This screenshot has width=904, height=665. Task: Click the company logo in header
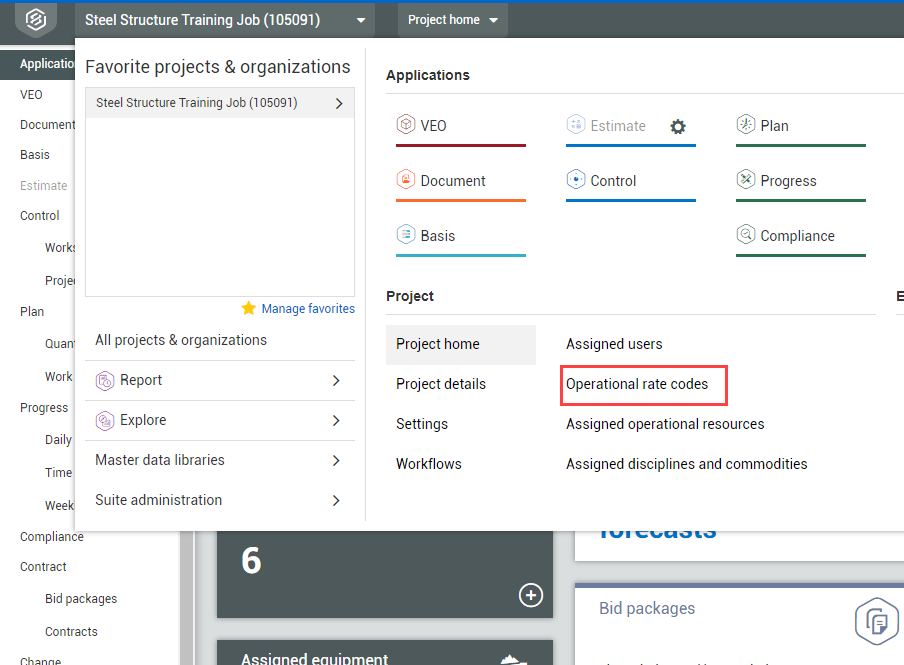coord(35,20)
